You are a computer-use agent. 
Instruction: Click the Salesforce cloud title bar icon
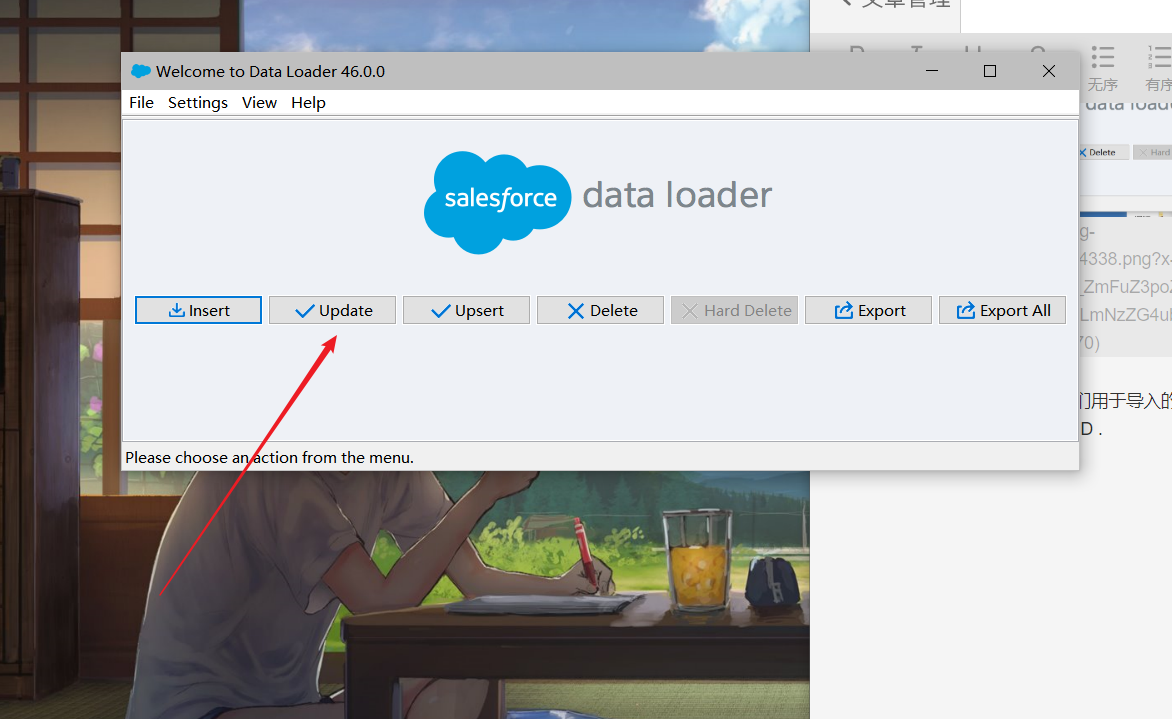click(141, 71)
